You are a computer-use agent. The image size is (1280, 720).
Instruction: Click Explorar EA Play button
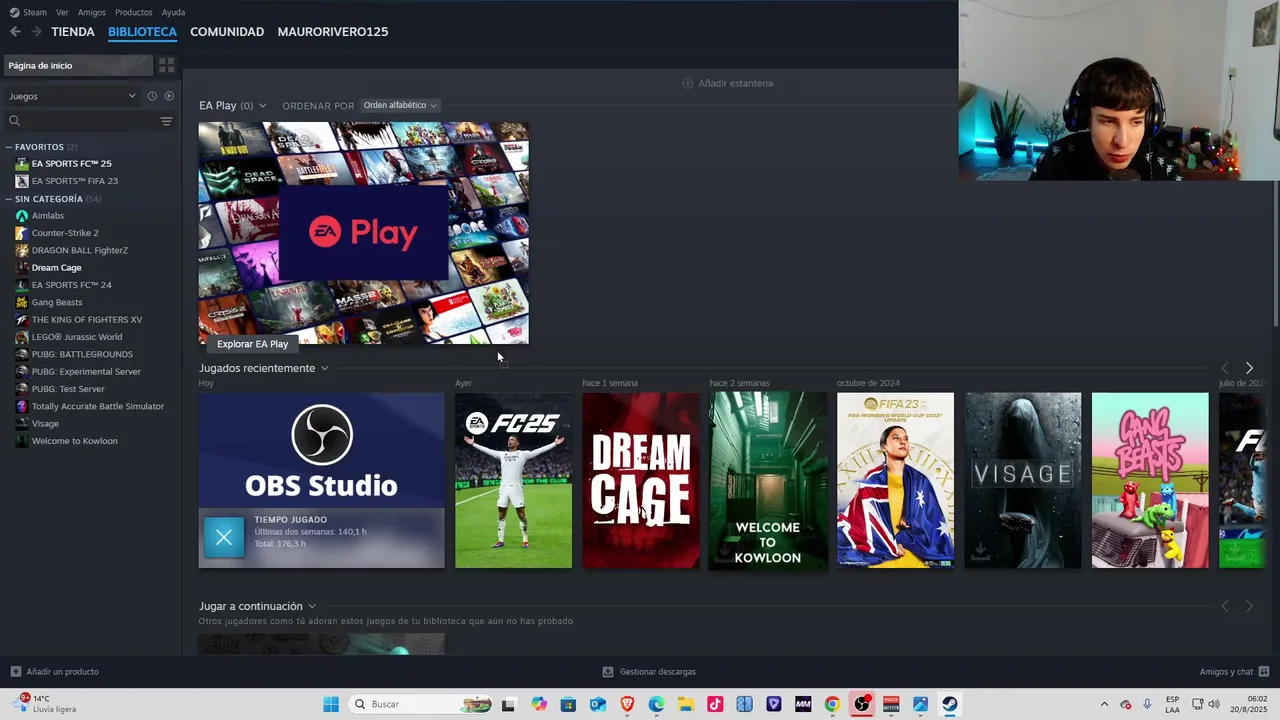(252, 344)
